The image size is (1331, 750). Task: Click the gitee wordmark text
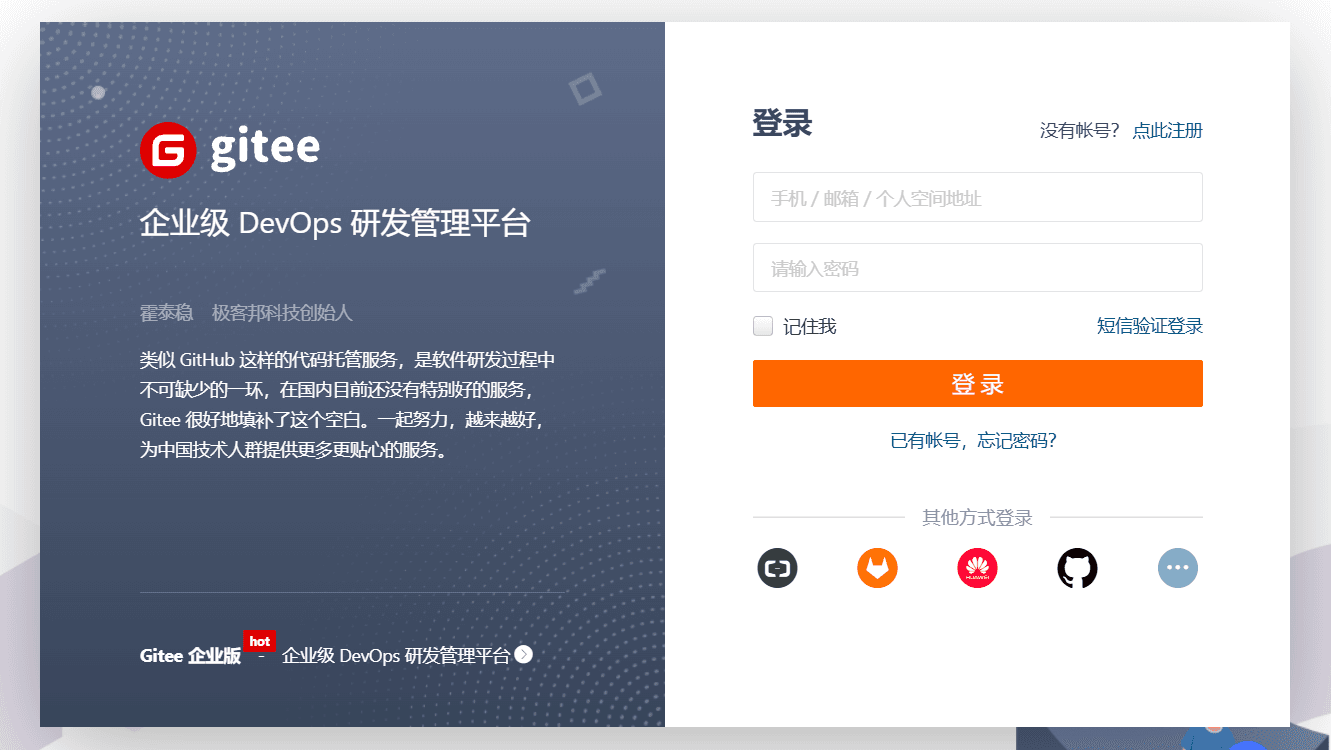265,150
